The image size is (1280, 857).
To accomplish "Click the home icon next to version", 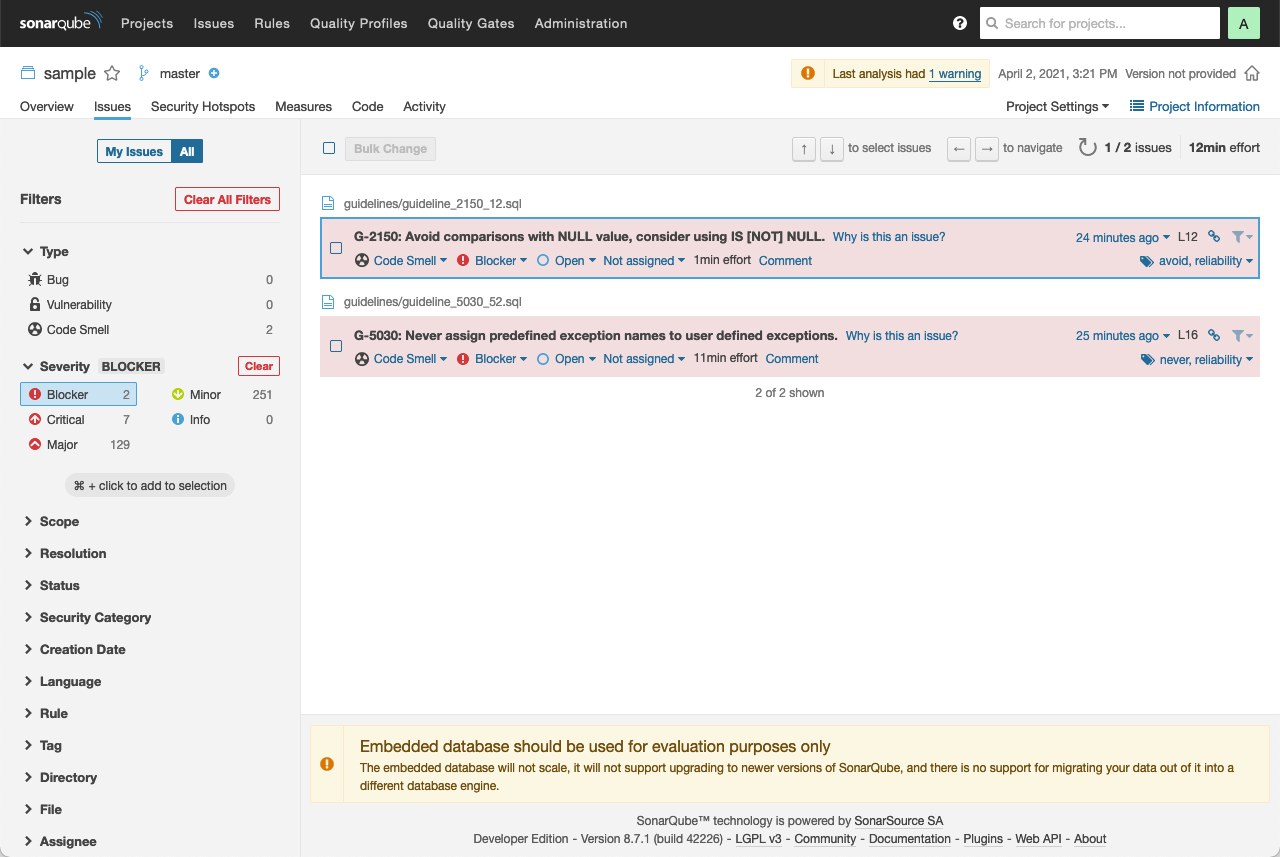I will coord(1253,73).
